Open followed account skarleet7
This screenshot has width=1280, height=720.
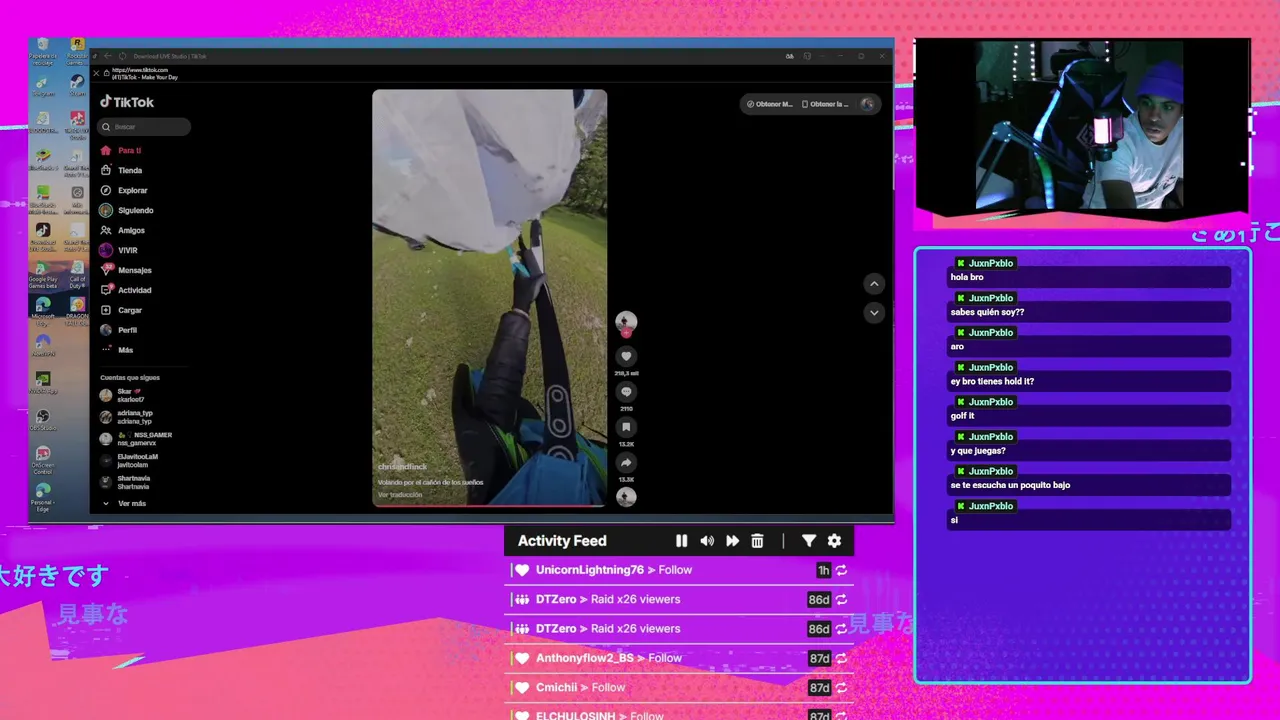click(124, 395)
